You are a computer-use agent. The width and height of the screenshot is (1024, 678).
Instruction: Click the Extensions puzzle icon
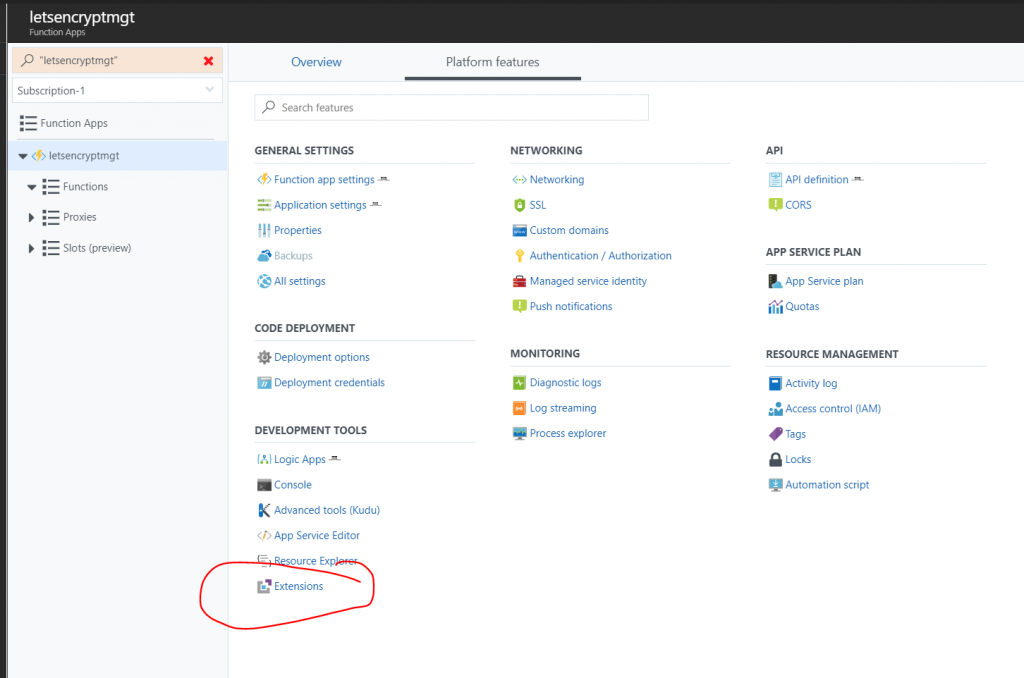point(264,586)
